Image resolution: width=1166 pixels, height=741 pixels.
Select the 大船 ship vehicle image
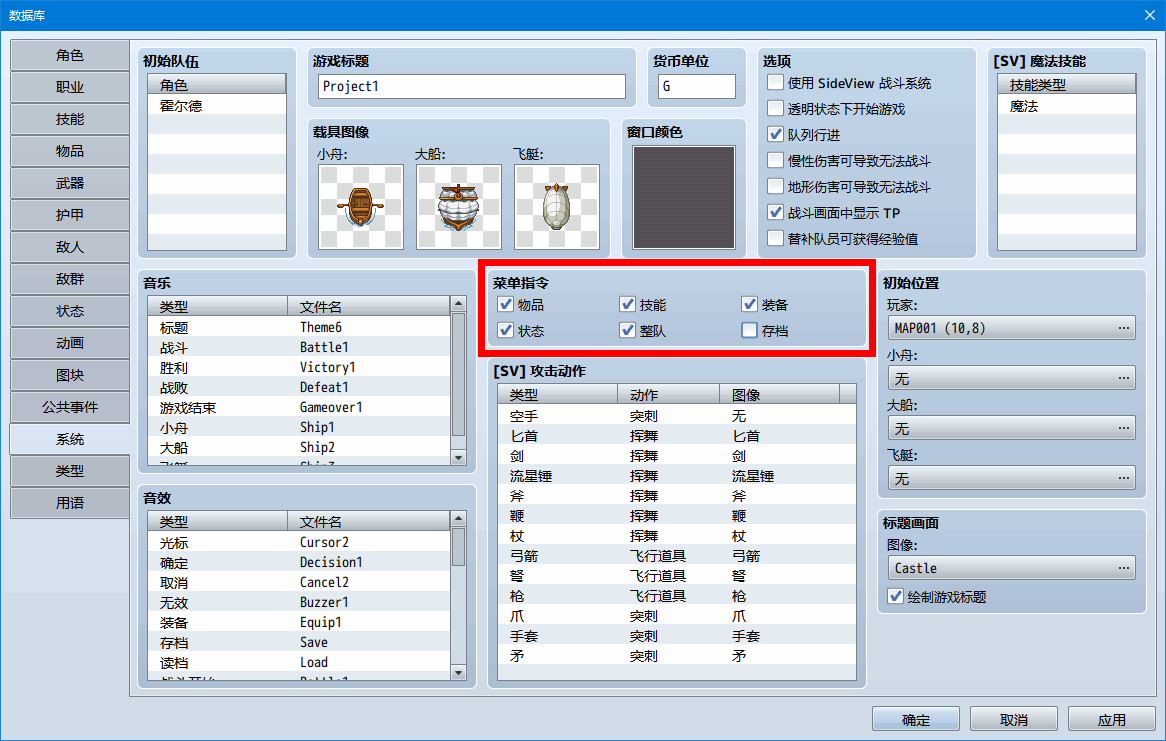[459, 207]
